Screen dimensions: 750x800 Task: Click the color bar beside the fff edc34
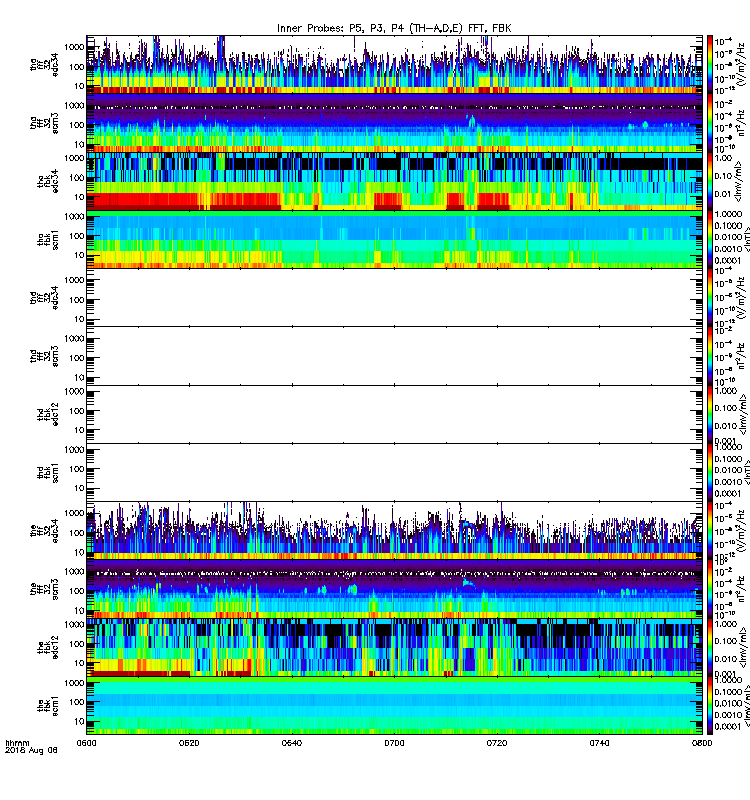coord(710,530)
